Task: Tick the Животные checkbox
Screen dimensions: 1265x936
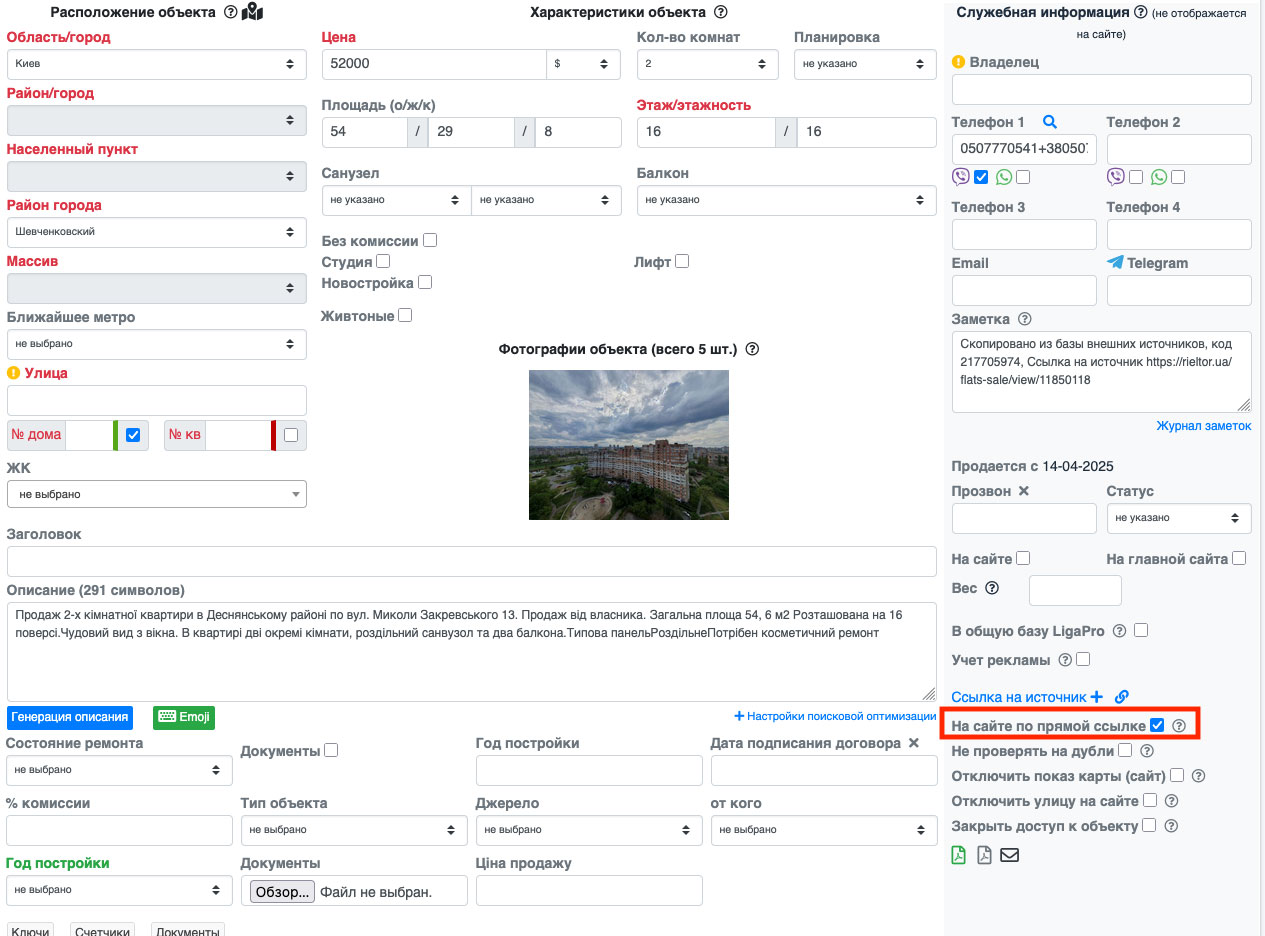Action: [405, 315]
